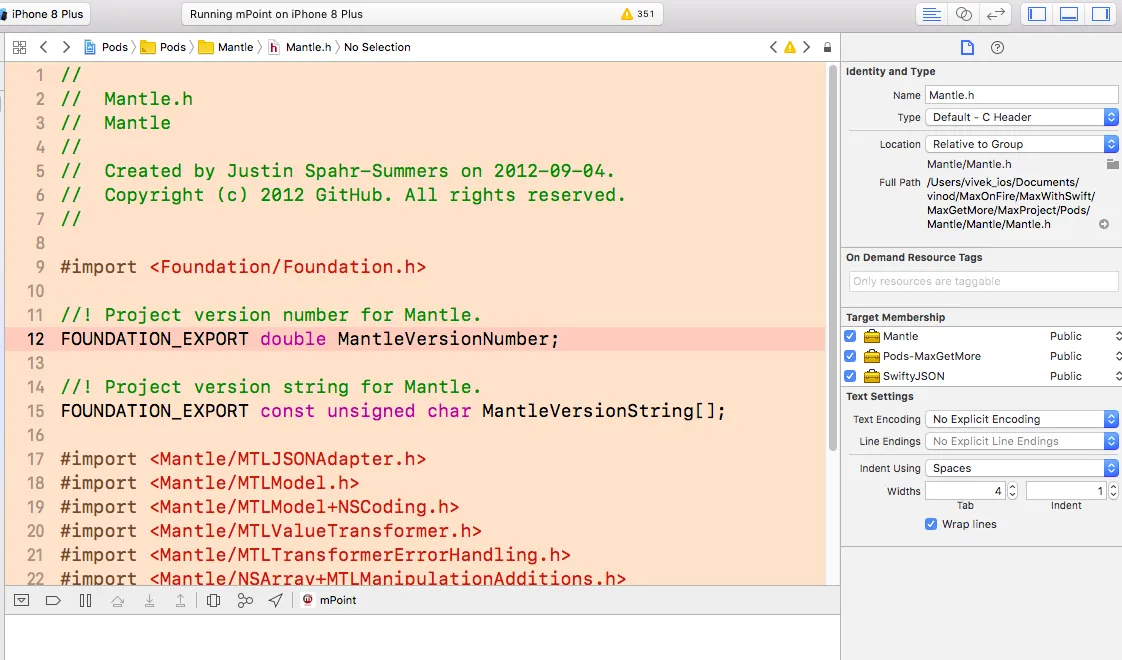Screen dimensions: 1122x660
Task: Pause program execution
Action: click(x=85, y=601)
